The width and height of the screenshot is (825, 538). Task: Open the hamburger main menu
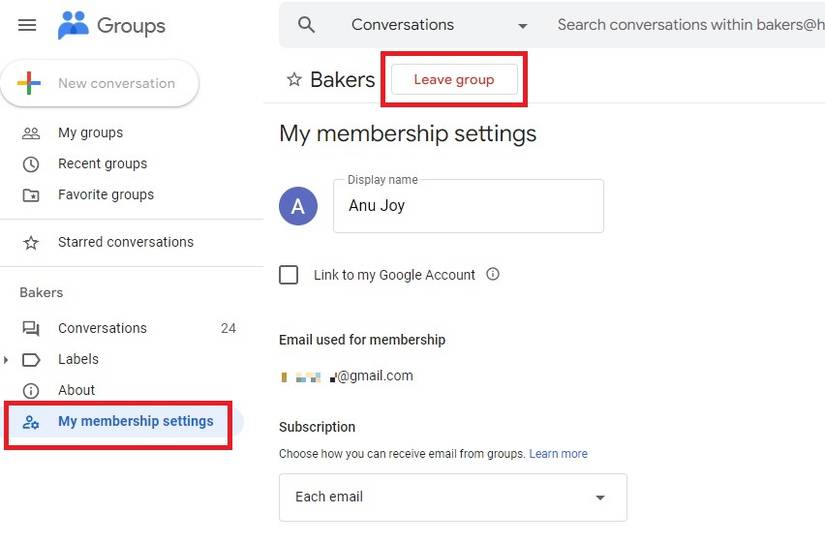coord(27,25)
